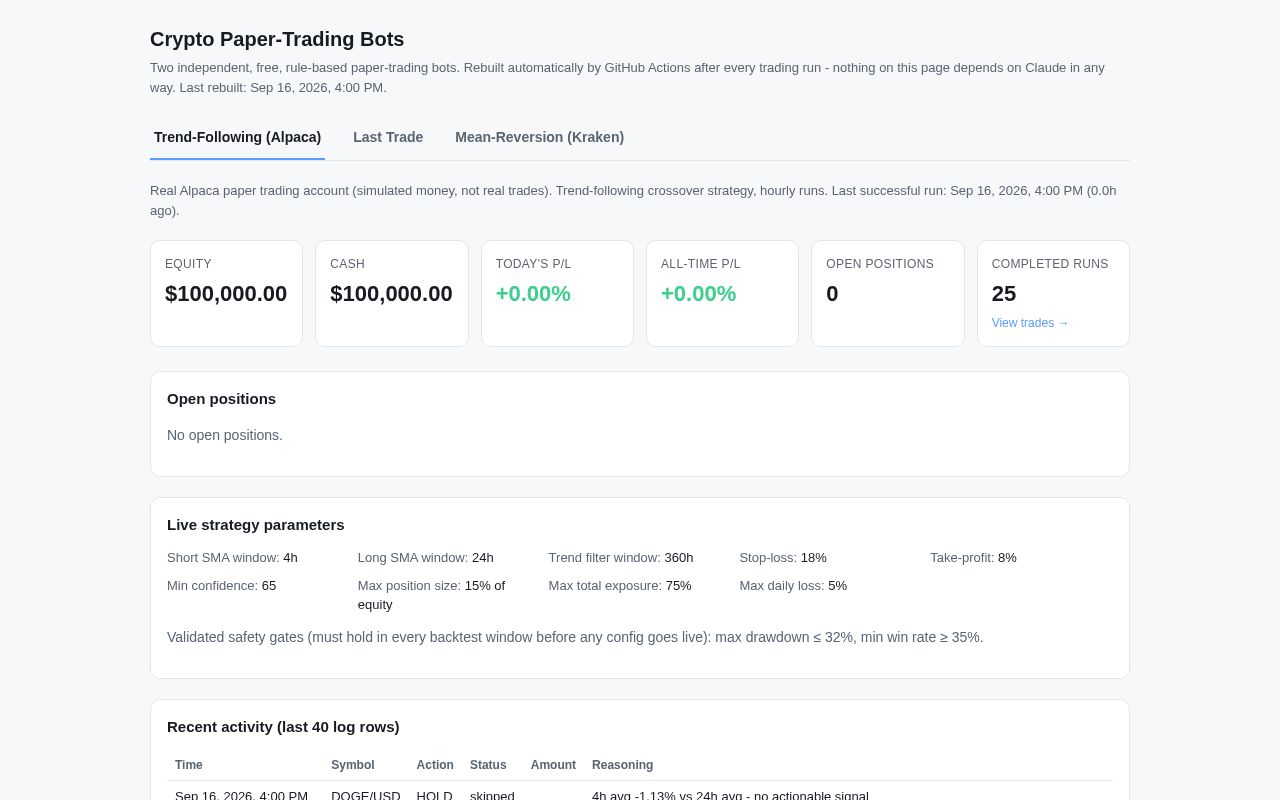This screenshot has width=1280, height=800.
Task: Click the Max daily loss: 5% parameter
Action: coord(793,585)
